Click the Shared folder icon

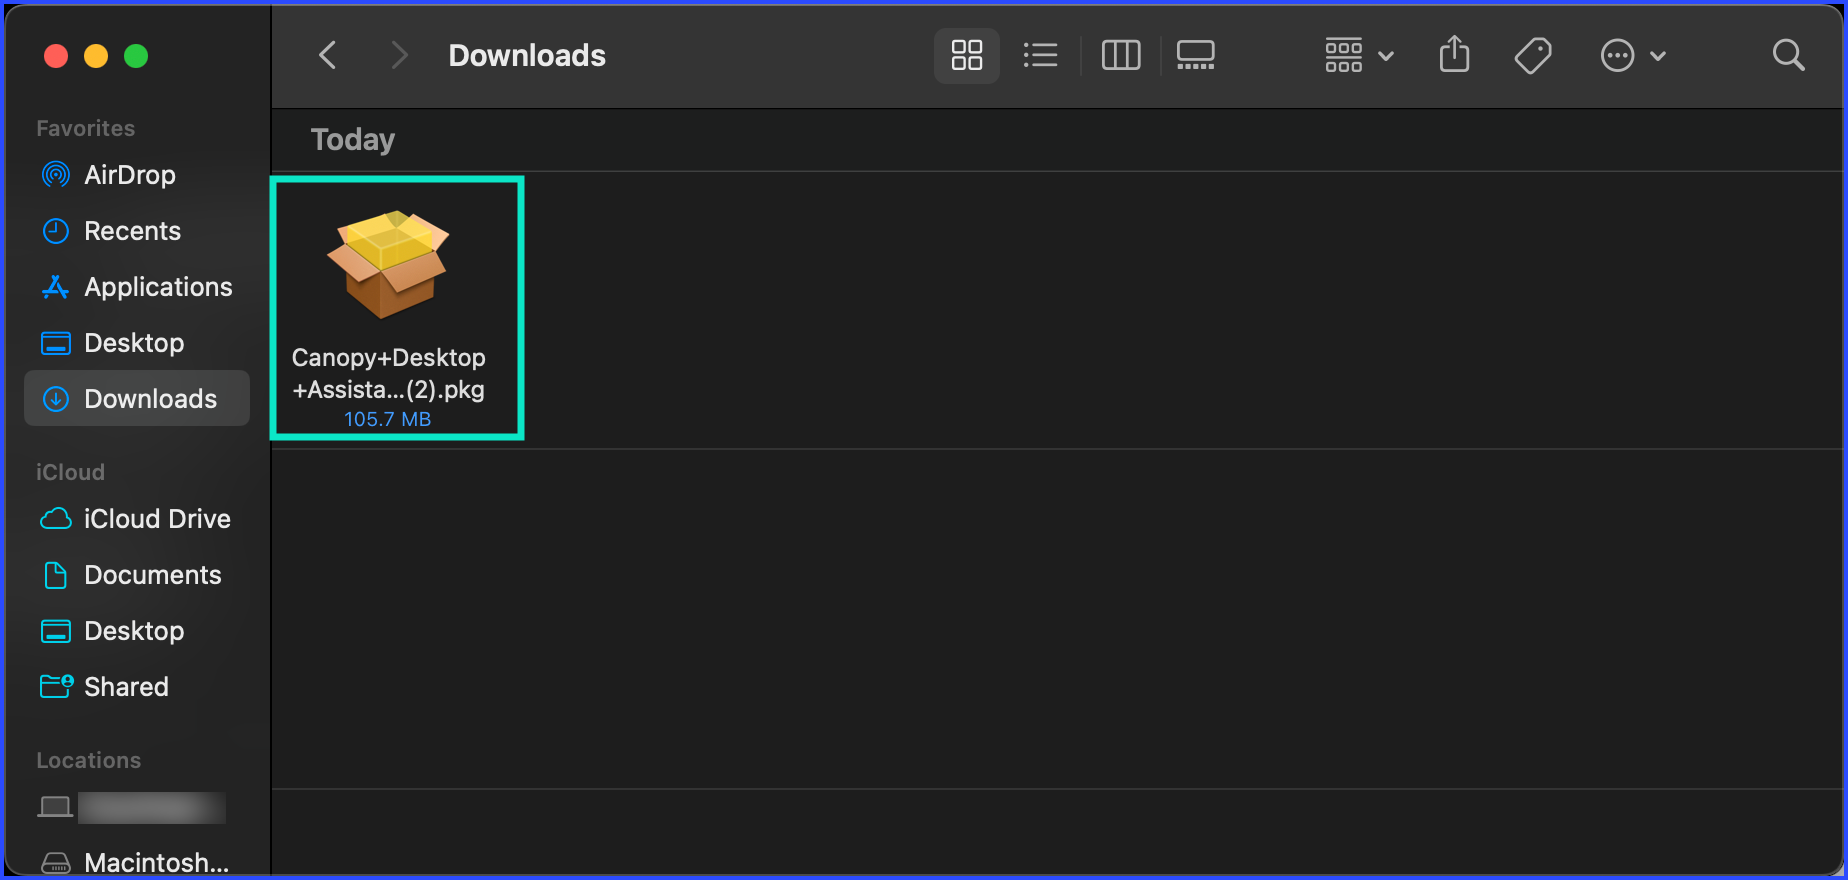(x=56, y=686)
